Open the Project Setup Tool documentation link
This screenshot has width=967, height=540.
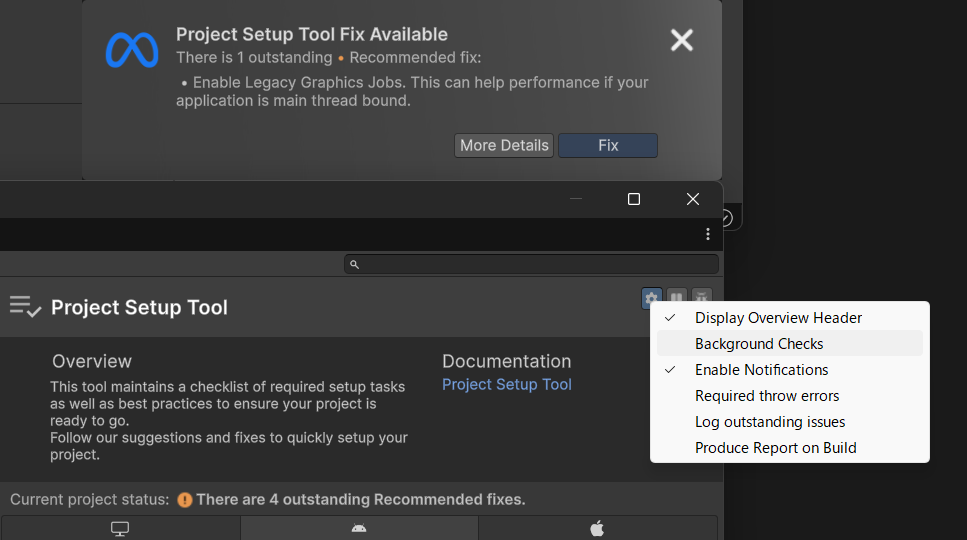click(x=506, y=385)
